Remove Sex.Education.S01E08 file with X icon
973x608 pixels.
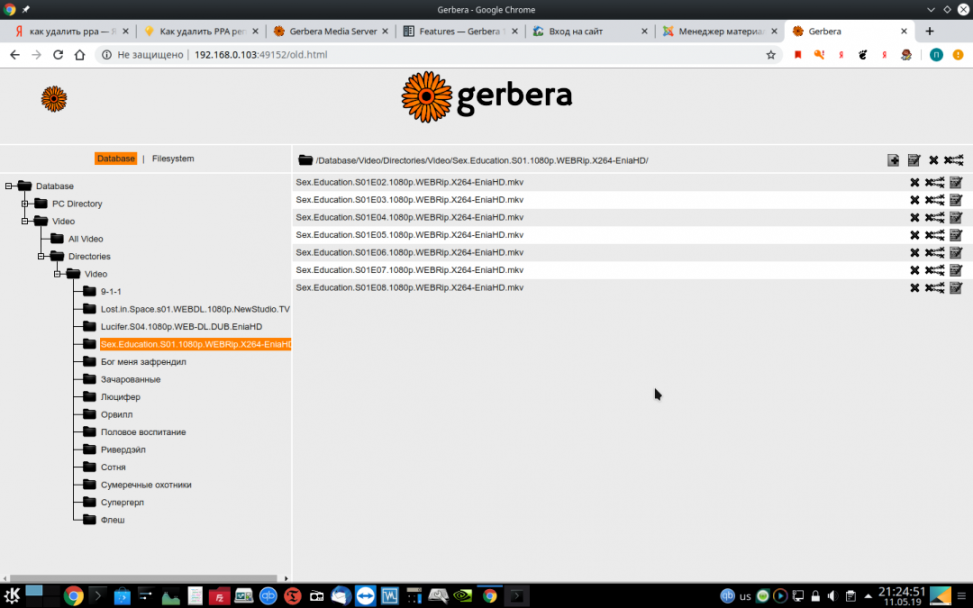click(914, 288)
